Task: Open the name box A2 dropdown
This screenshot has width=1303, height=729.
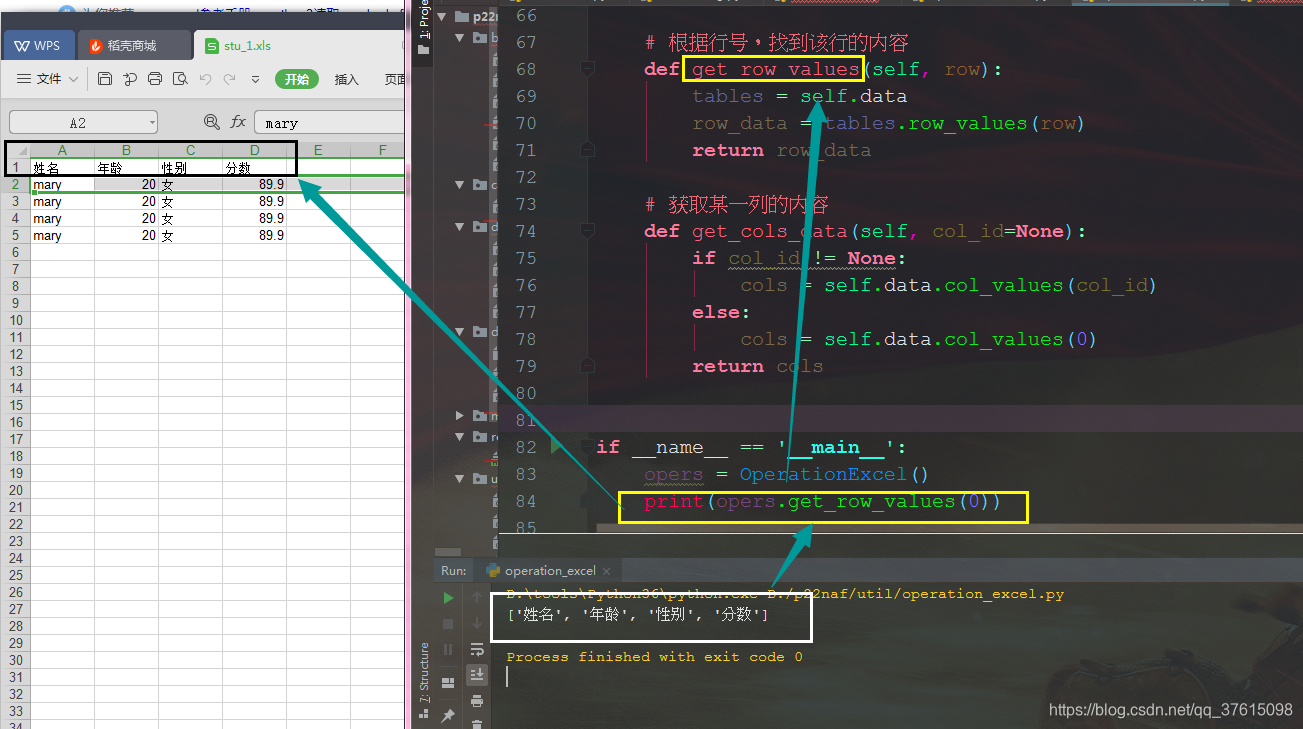Action: click(151, 122)
